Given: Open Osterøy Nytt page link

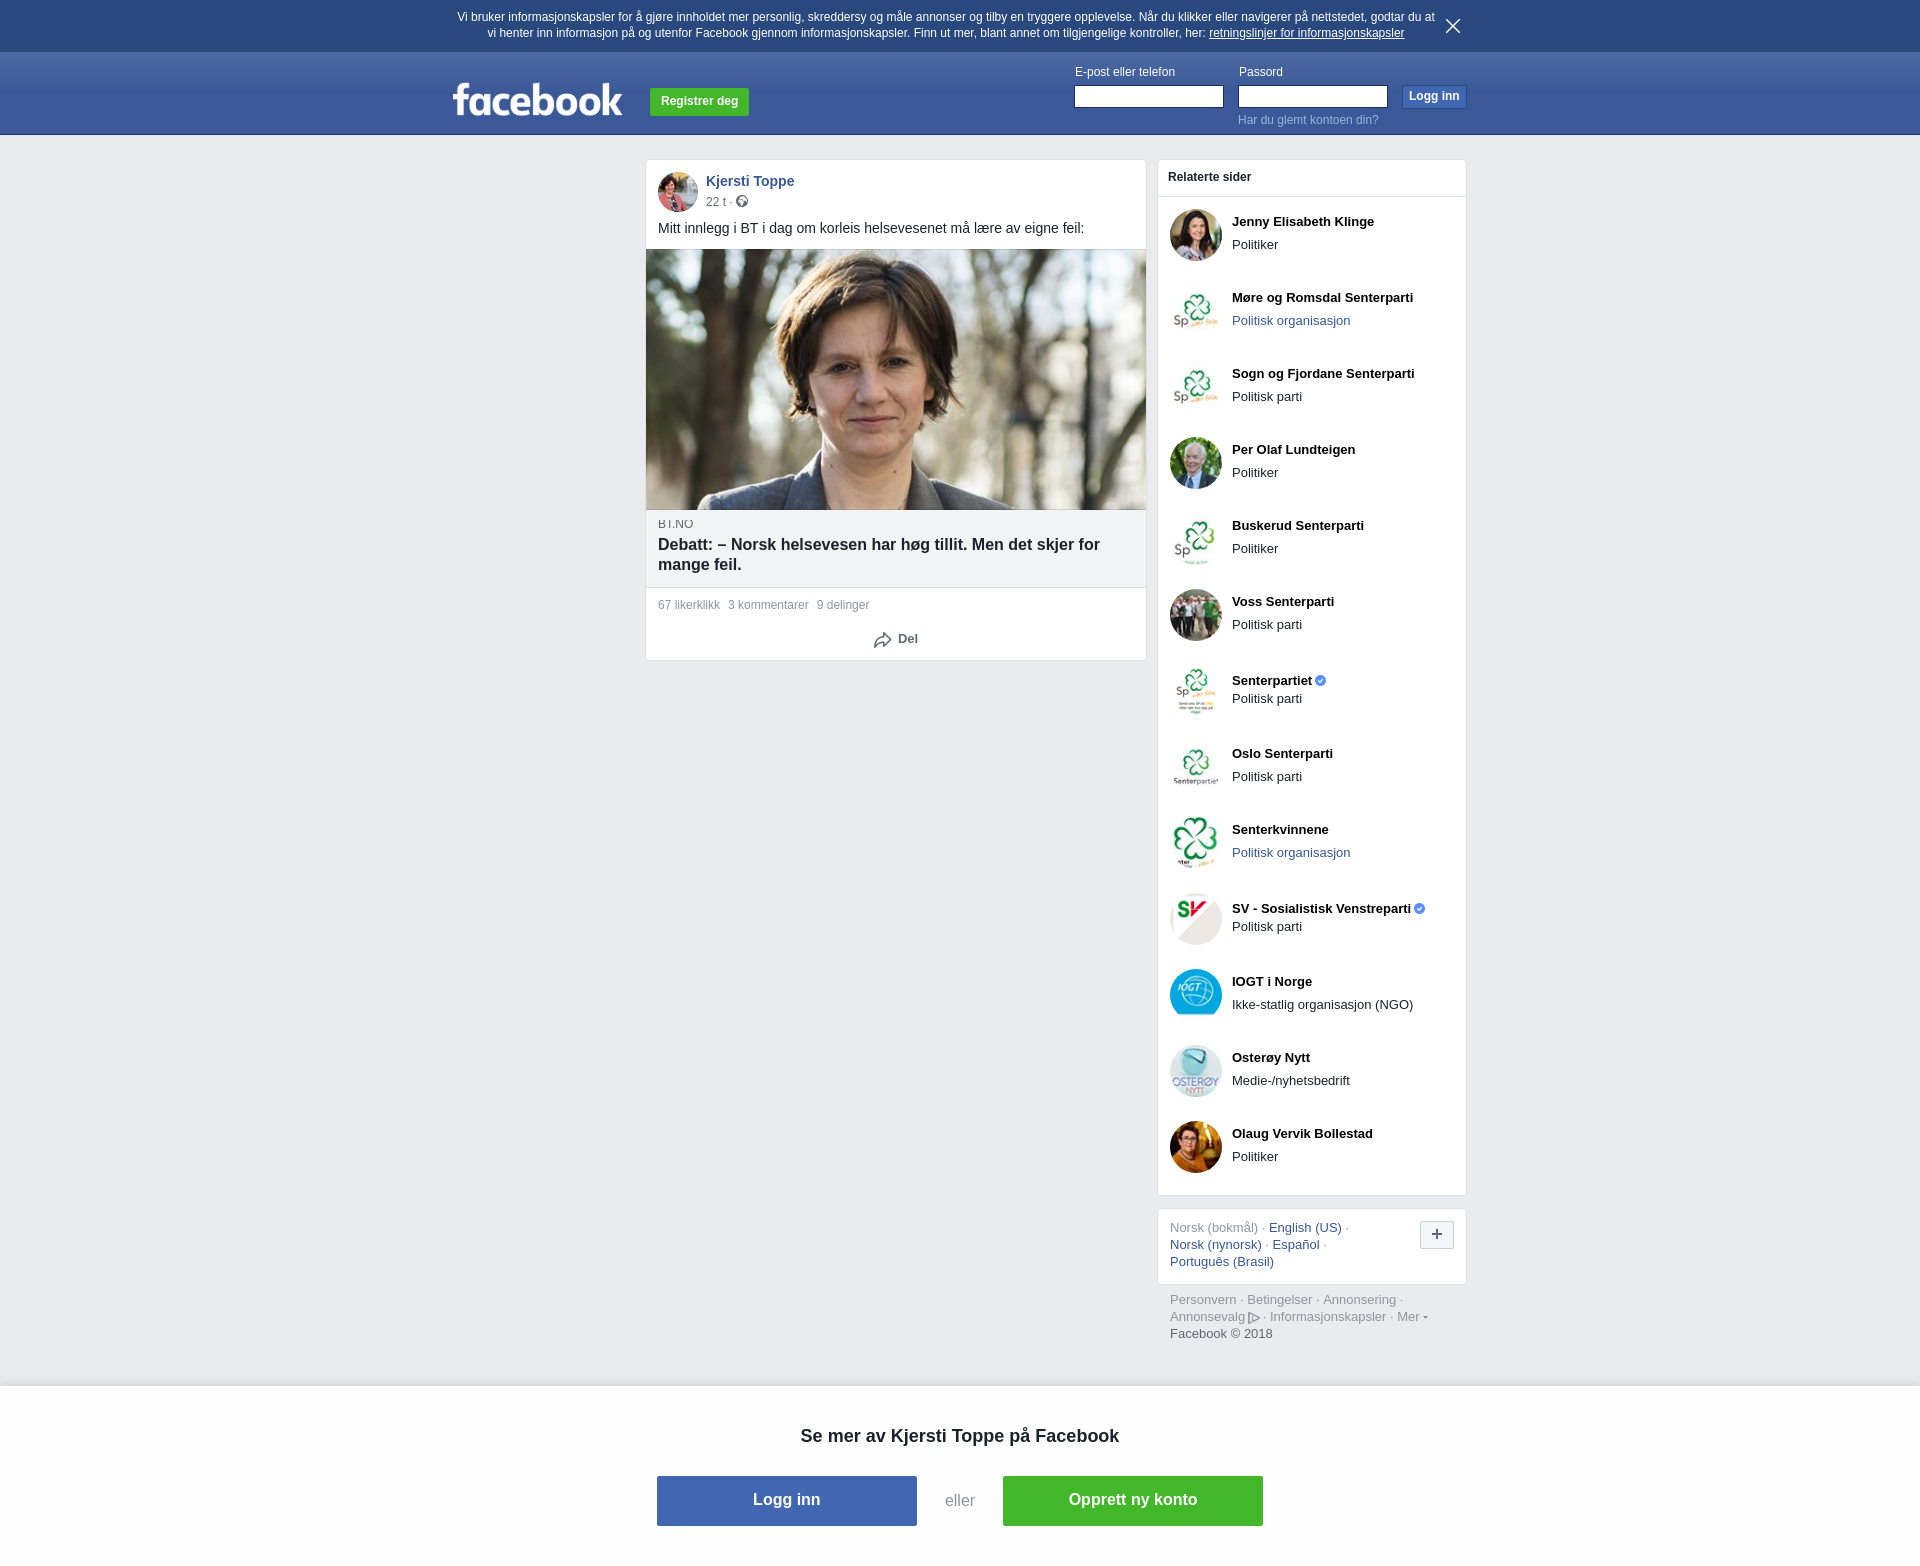Looking at the screenshot, I should pyautogui.click(x=1271, y=1058).
